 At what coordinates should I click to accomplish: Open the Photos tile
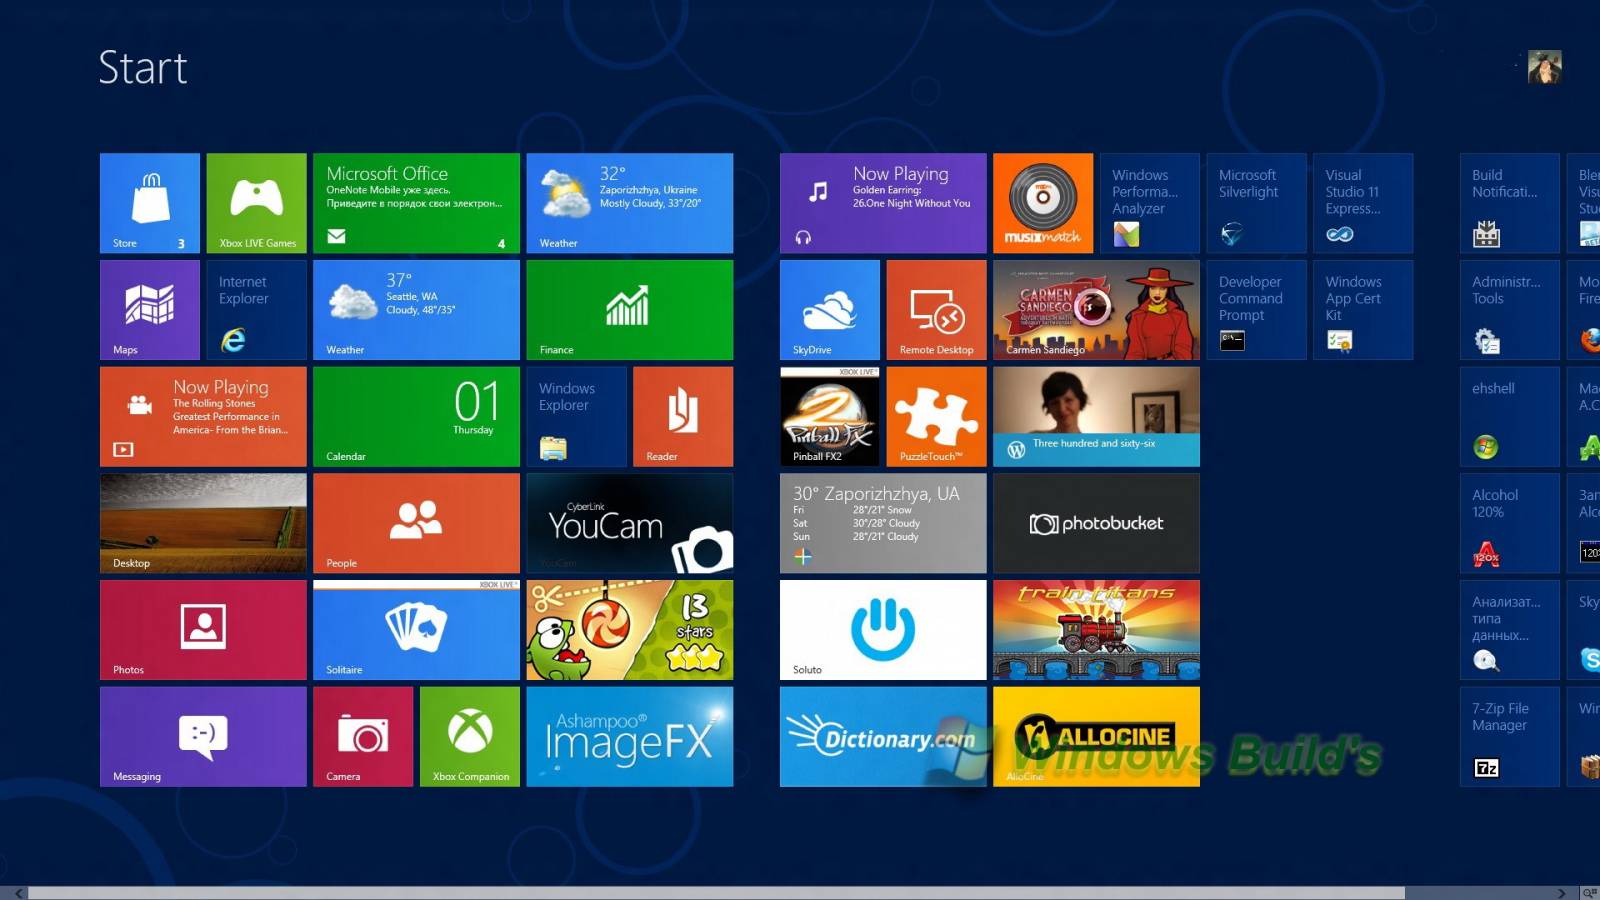pos(203,630)
